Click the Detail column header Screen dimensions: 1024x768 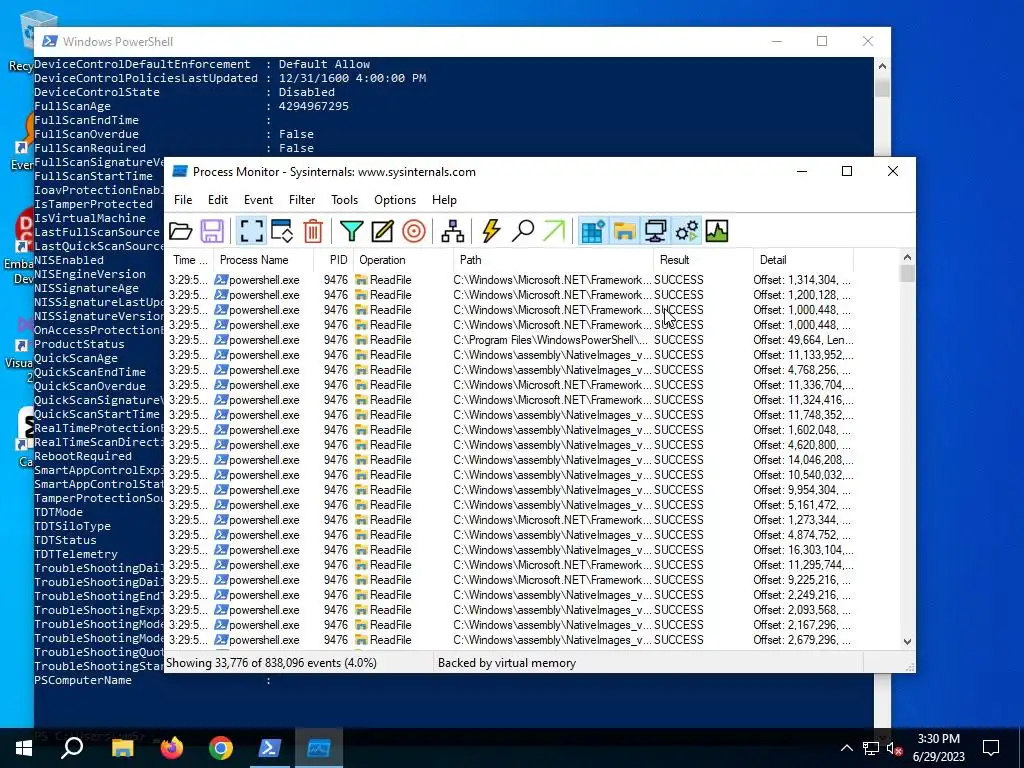[x=803, y=260]
